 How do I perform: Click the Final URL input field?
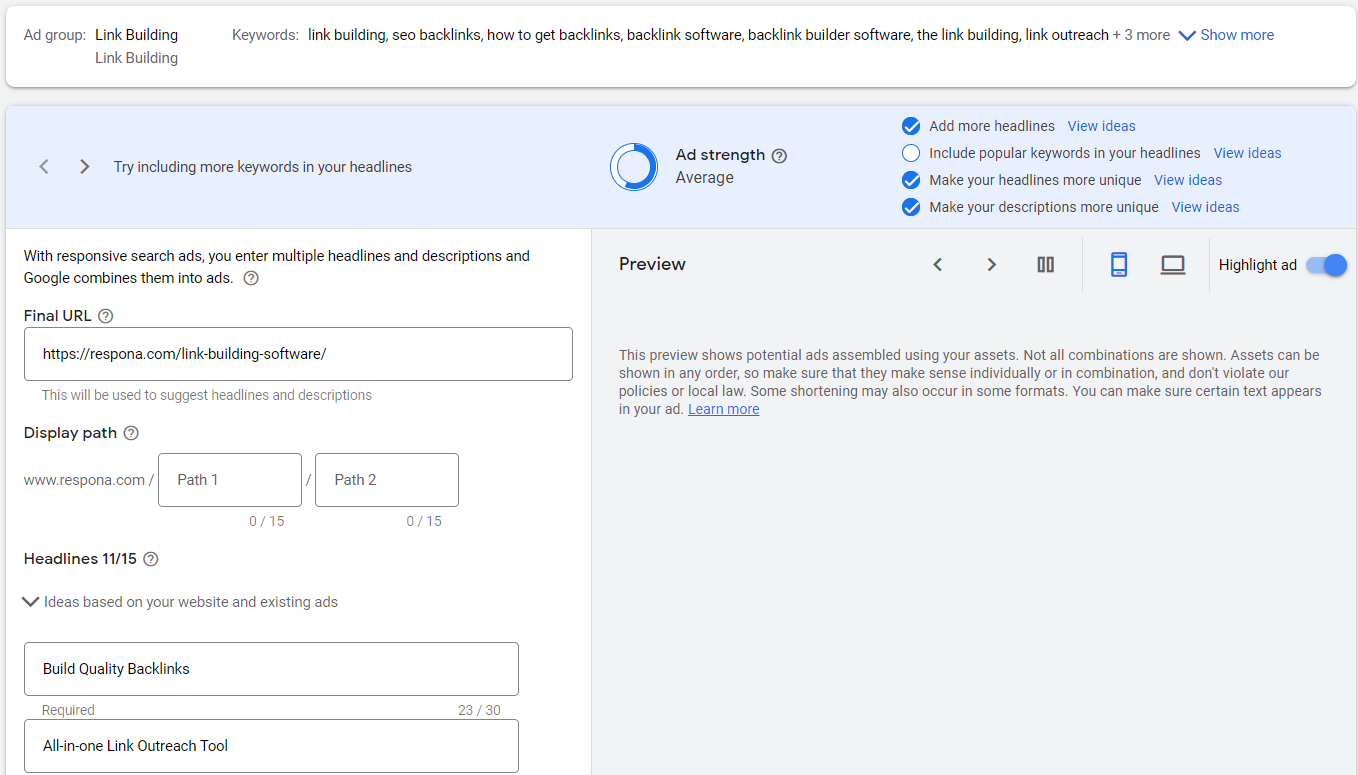click(x=298, y=354)
